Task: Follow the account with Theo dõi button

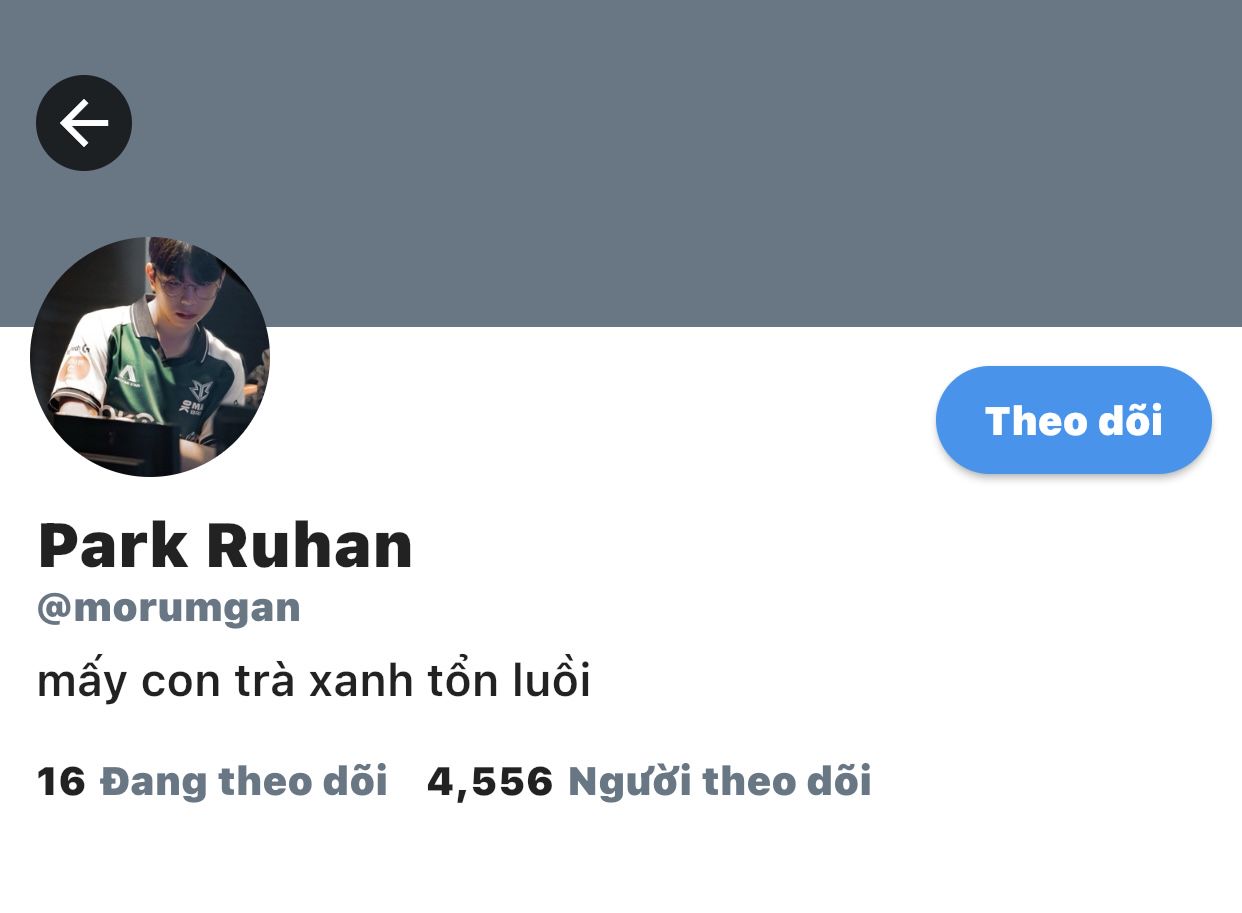Action: pyautogui.click(x=1073, y=420)
